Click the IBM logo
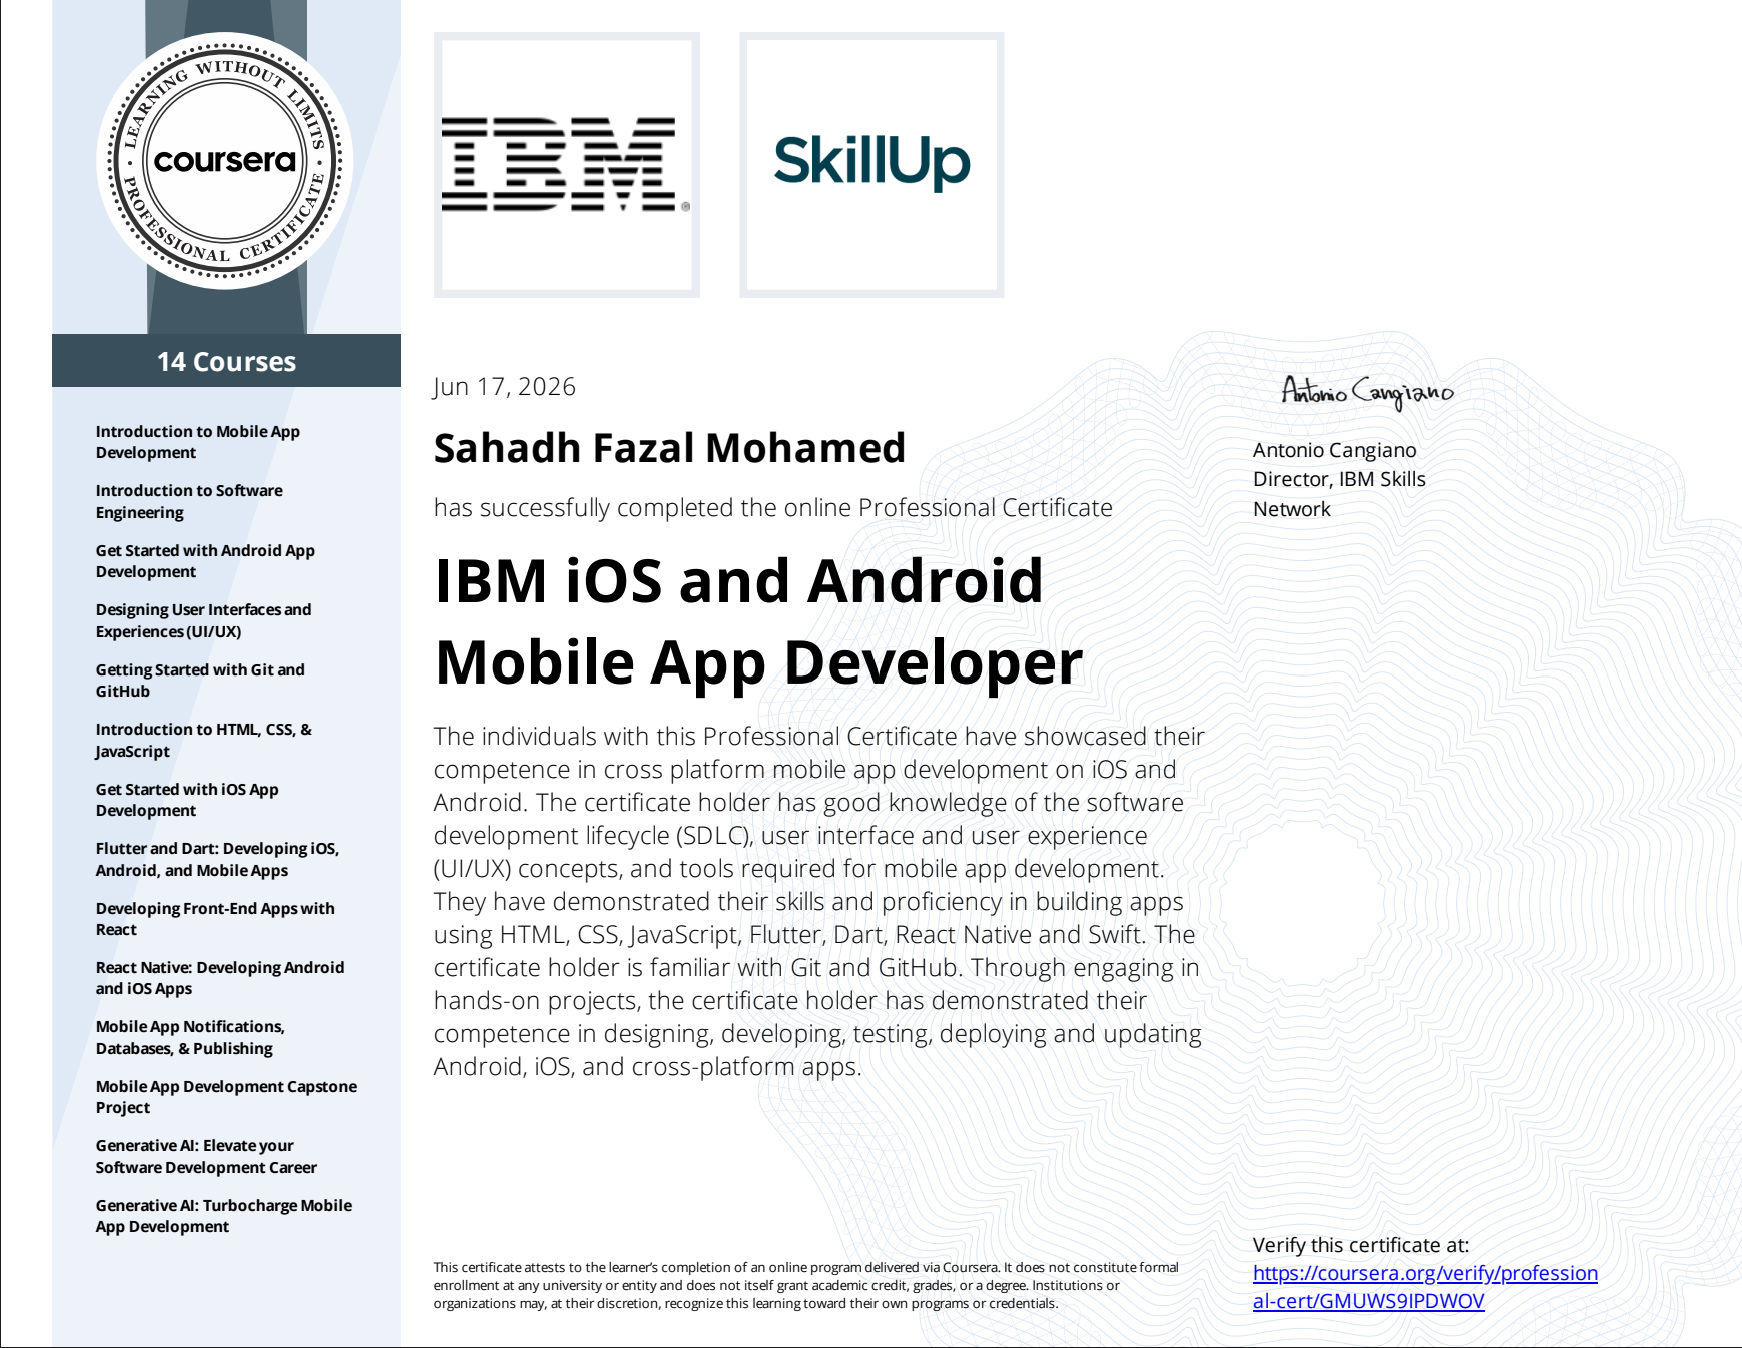 point(566,165)
